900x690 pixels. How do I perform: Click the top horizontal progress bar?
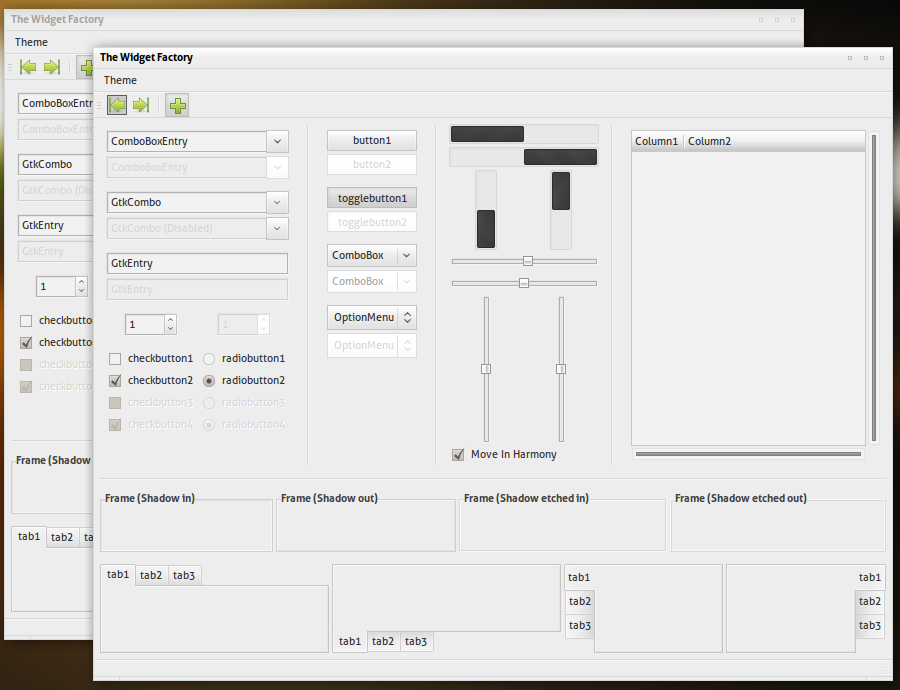524,134
